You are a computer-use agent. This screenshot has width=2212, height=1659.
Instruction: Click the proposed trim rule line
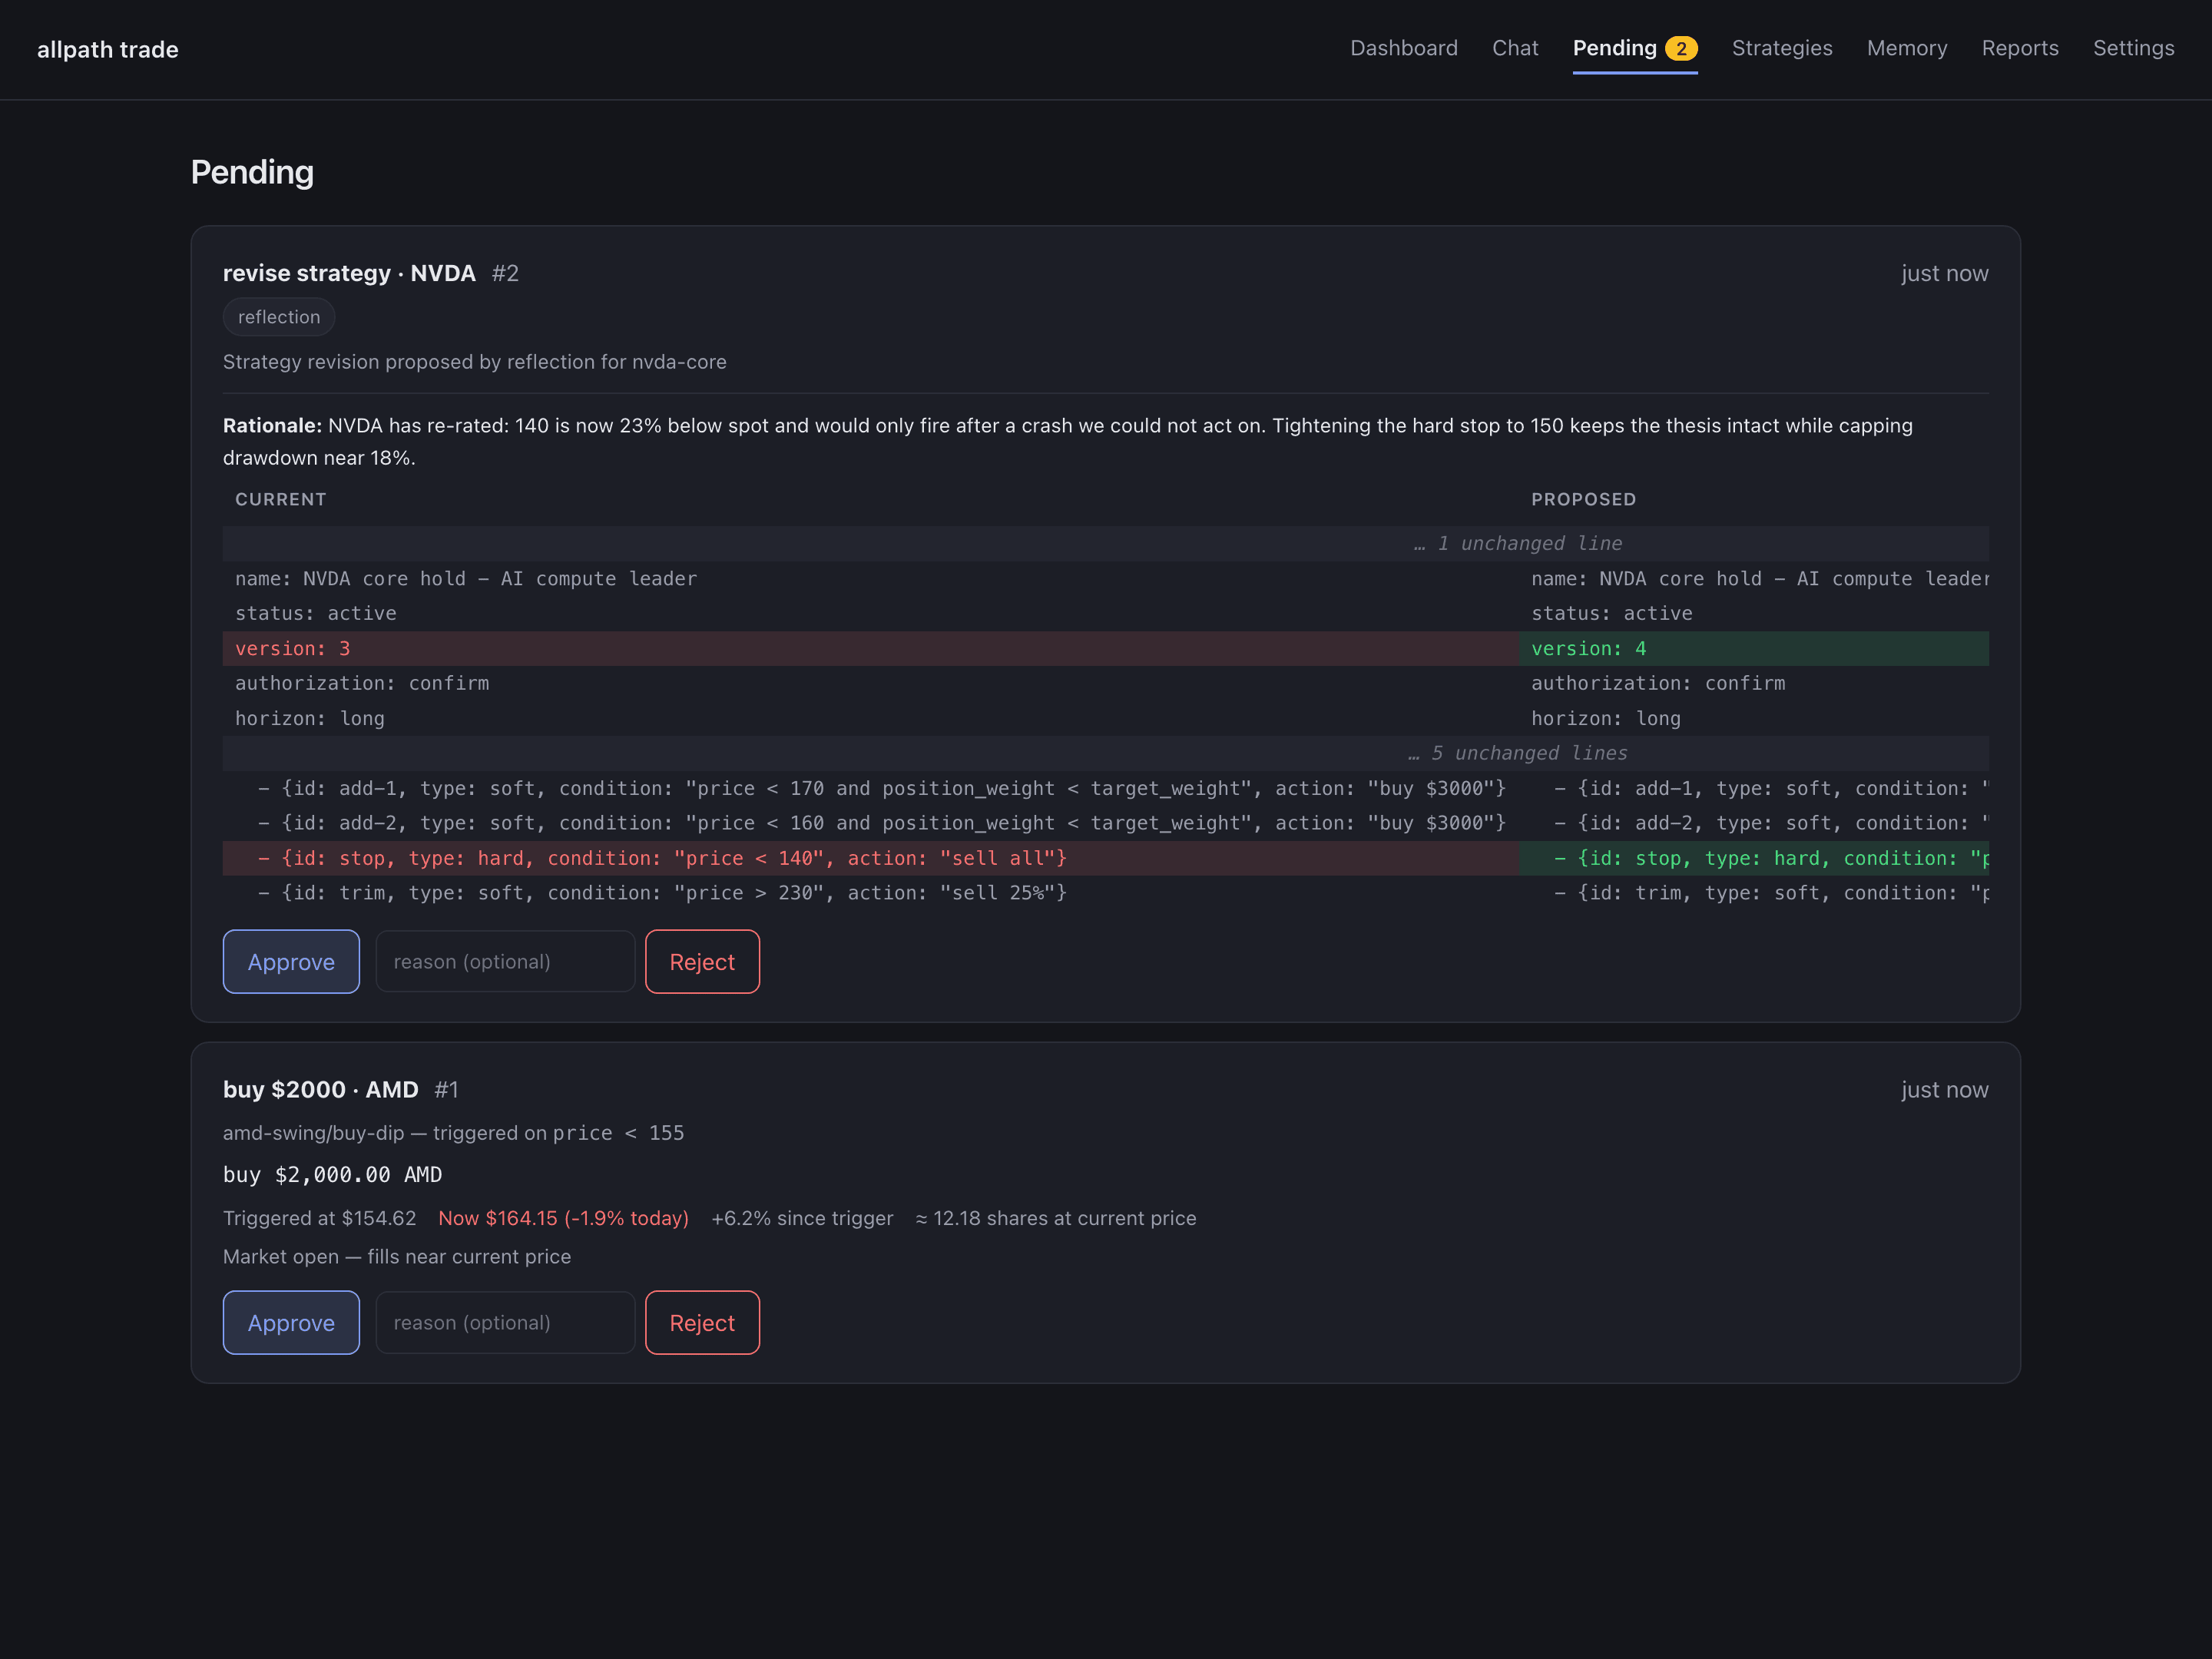click(x=1754, y=893)
